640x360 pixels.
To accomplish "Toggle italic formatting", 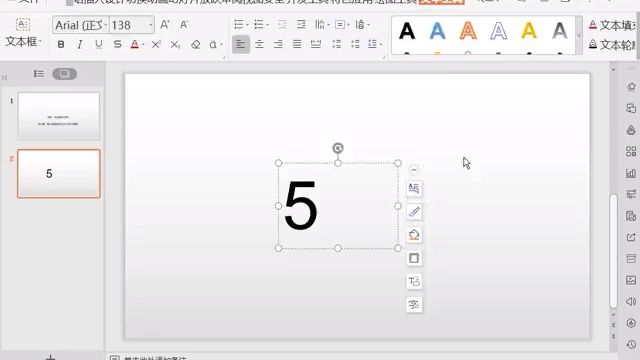I will point(80,44).
